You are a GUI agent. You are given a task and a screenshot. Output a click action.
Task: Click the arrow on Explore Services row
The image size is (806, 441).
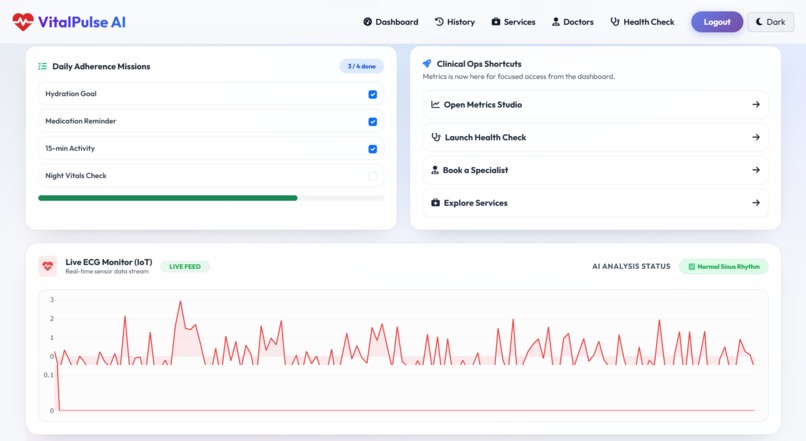tap(756, 203)
